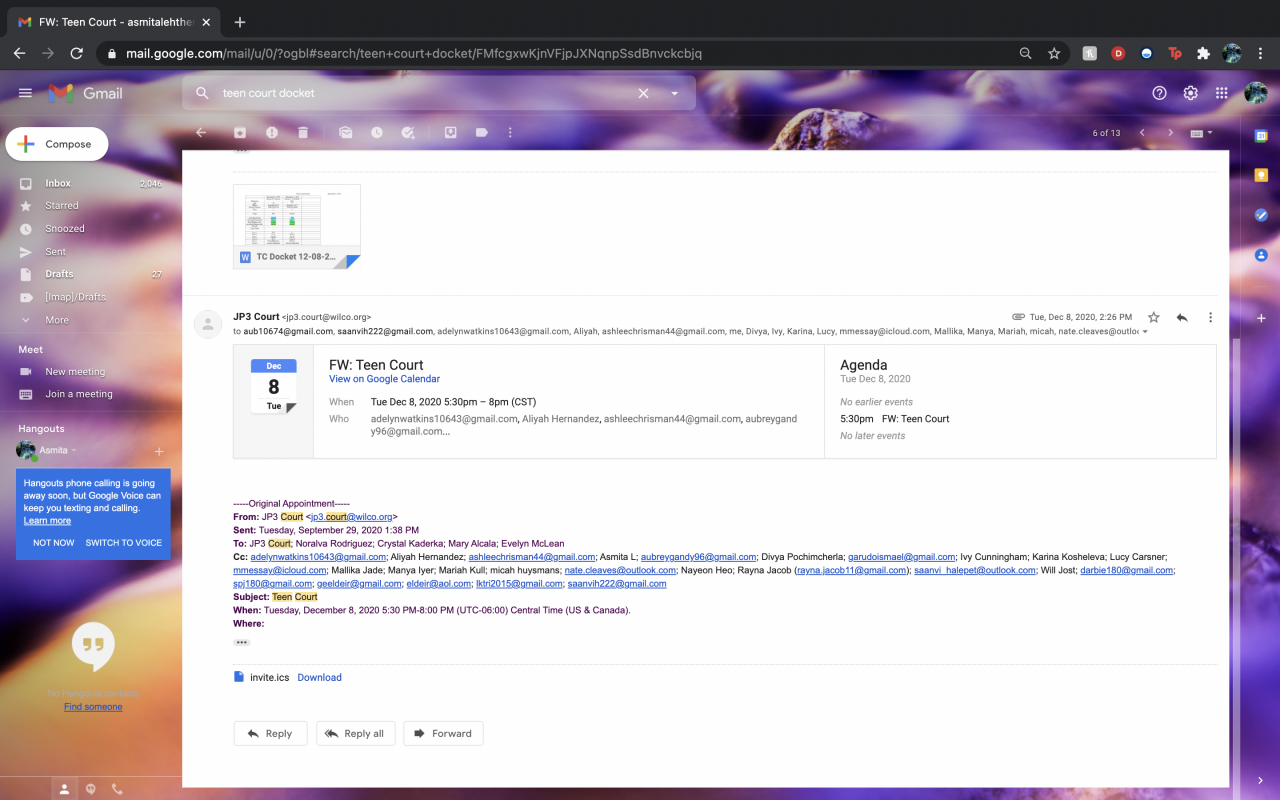Open Google Keep in the side panel
Viewport: 1280px width, 800px height.
pyautogui.click(x=1261, y=175)
